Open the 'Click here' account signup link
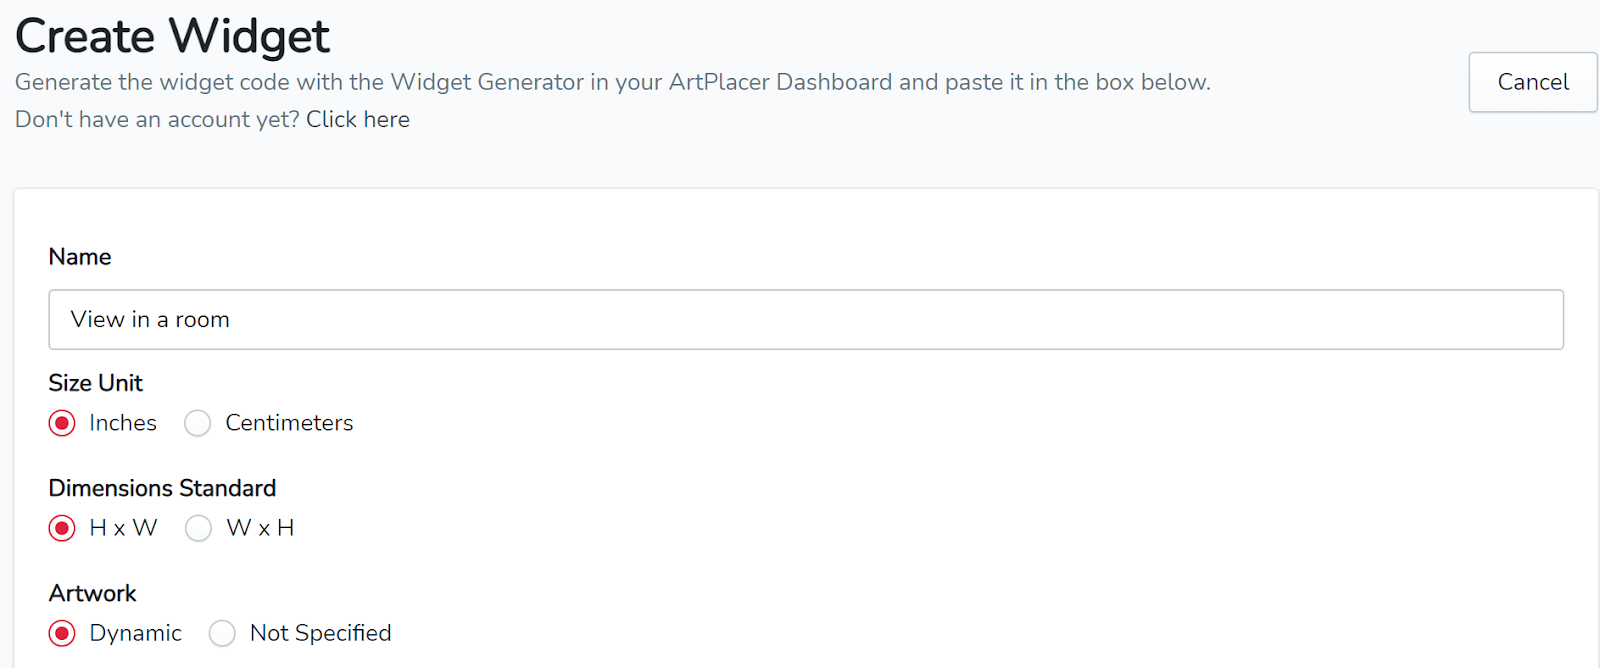Image resolution: width=1600 pixels, height=668 pixels. [x=358, y=119]
